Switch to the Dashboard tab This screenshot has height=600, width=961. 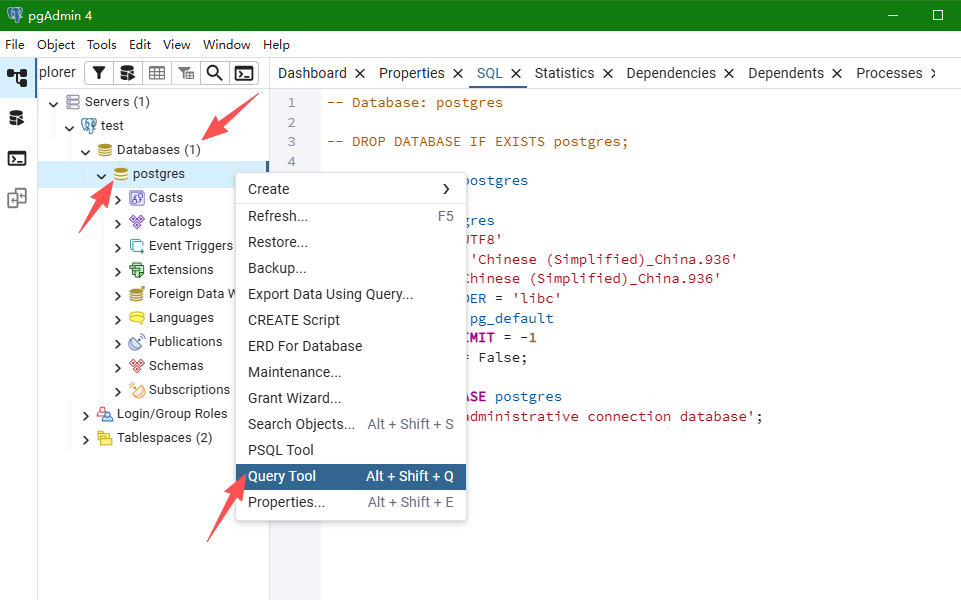coord(312,74)
